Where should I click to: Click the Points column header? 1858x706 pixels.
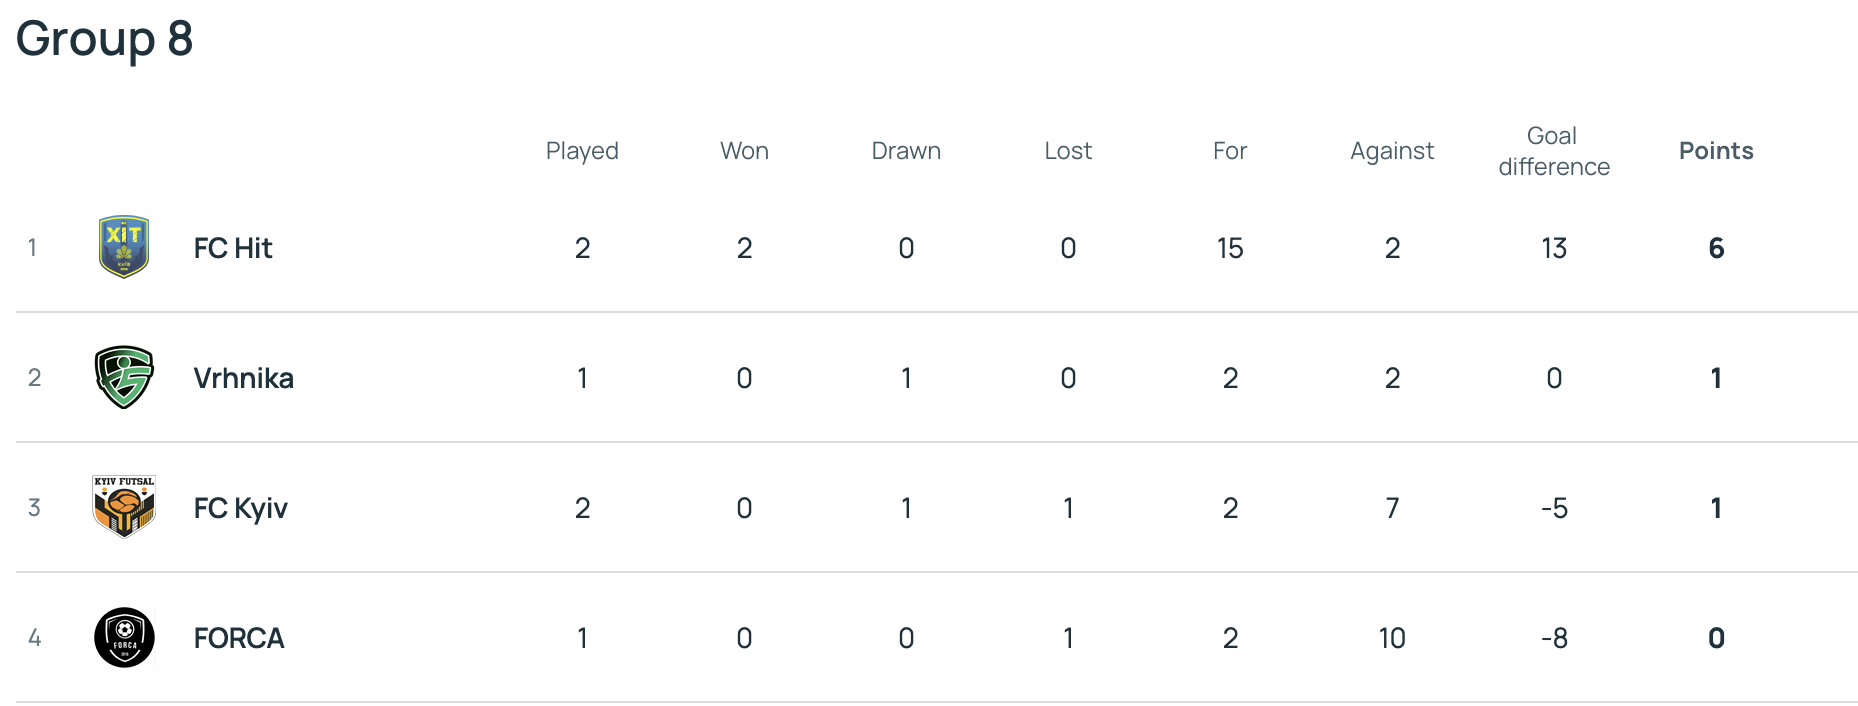(x=1716, y=151)
